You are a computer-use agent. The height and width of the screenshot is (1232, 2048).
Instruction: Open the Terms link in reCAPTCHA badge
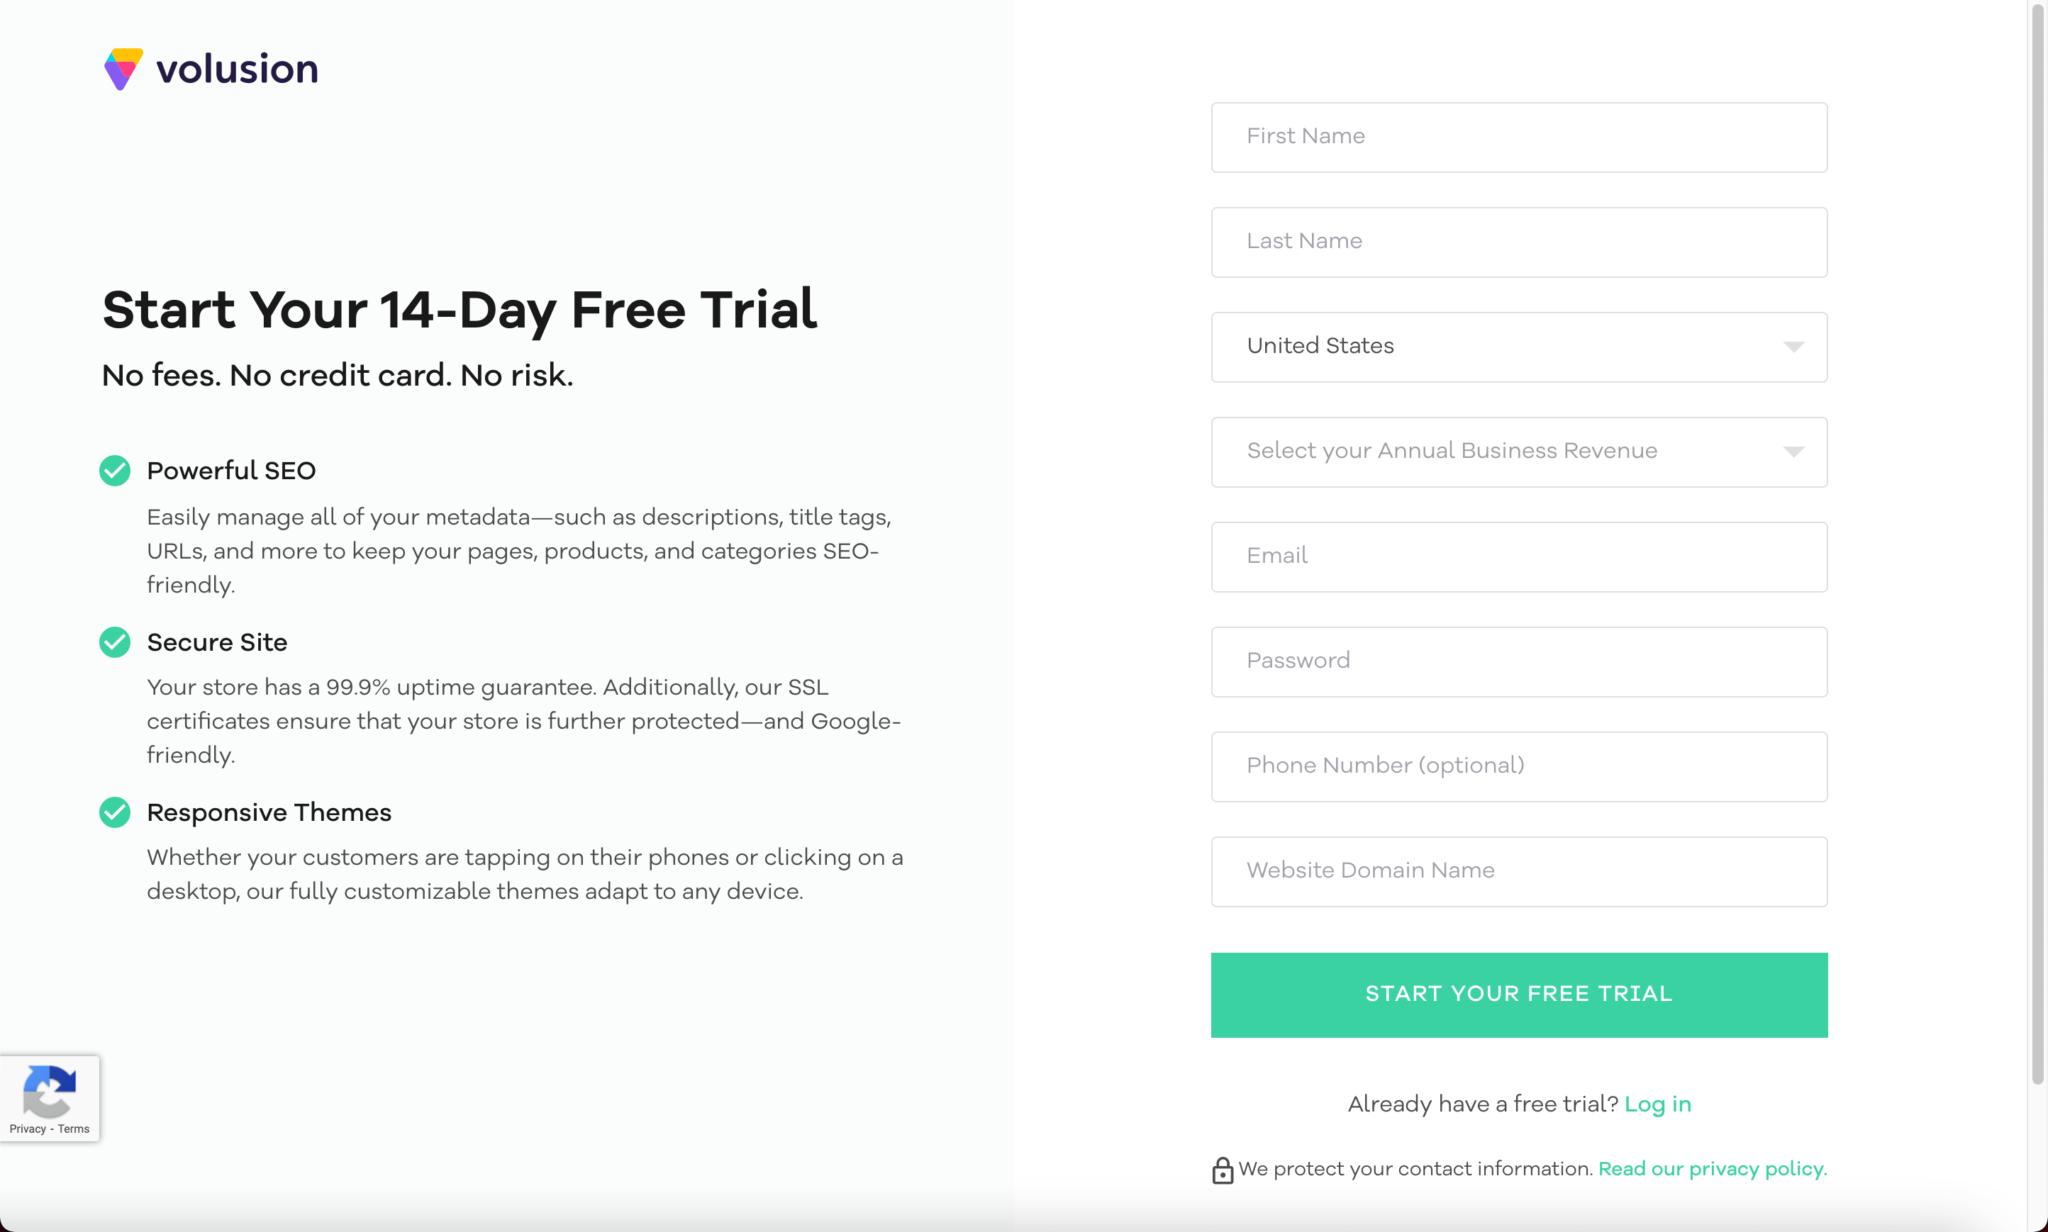(x=74, y=1128)
